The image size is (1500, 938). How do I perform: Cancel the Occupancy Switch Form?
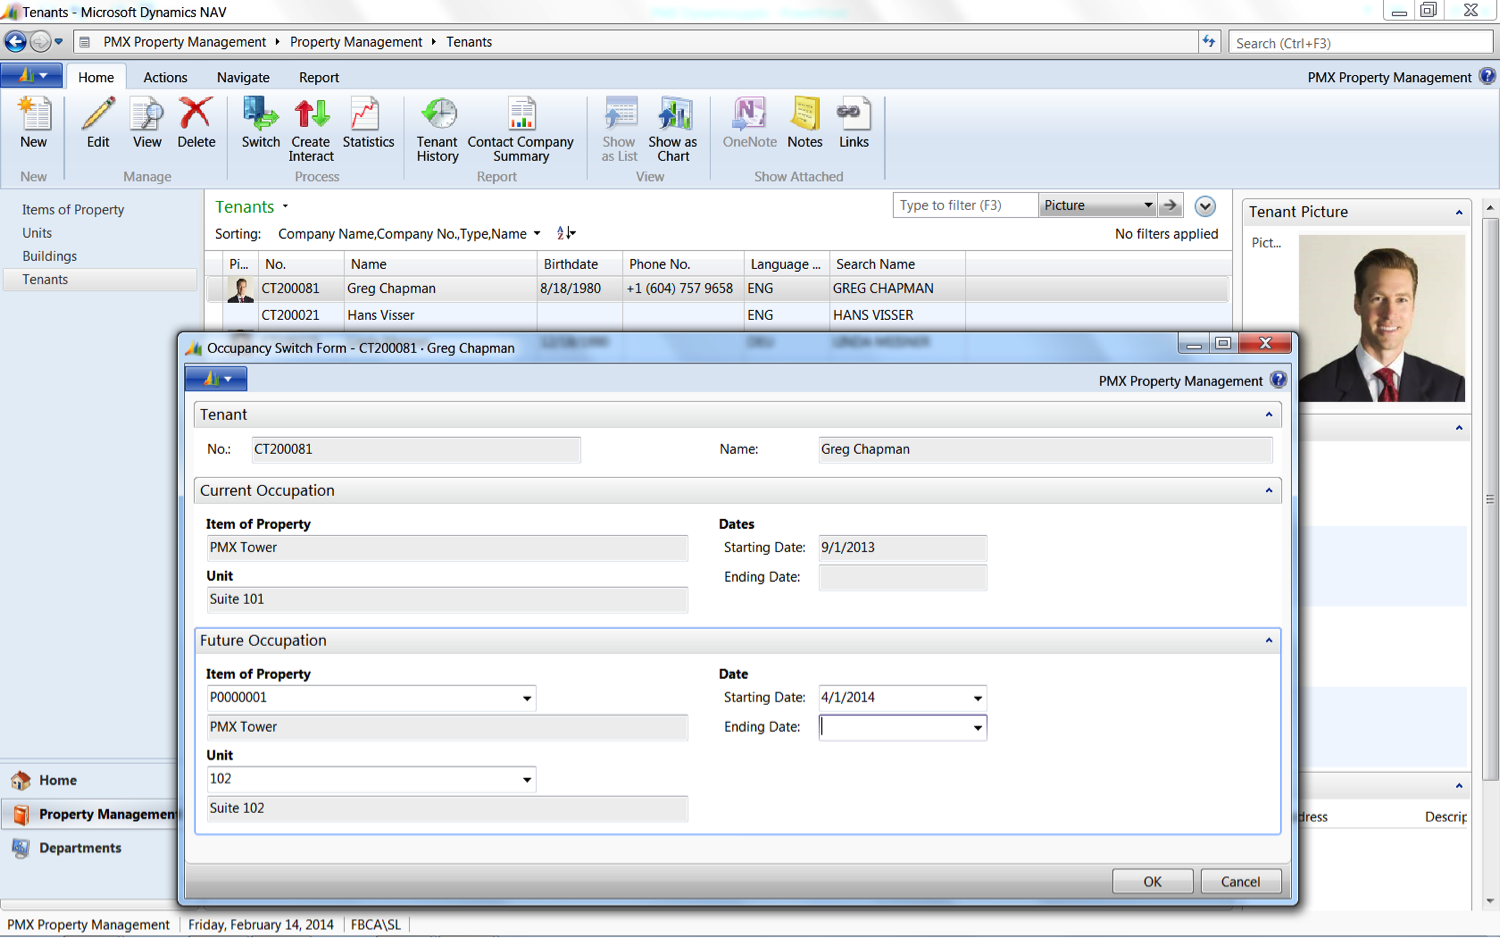[x=1240, y=881]
